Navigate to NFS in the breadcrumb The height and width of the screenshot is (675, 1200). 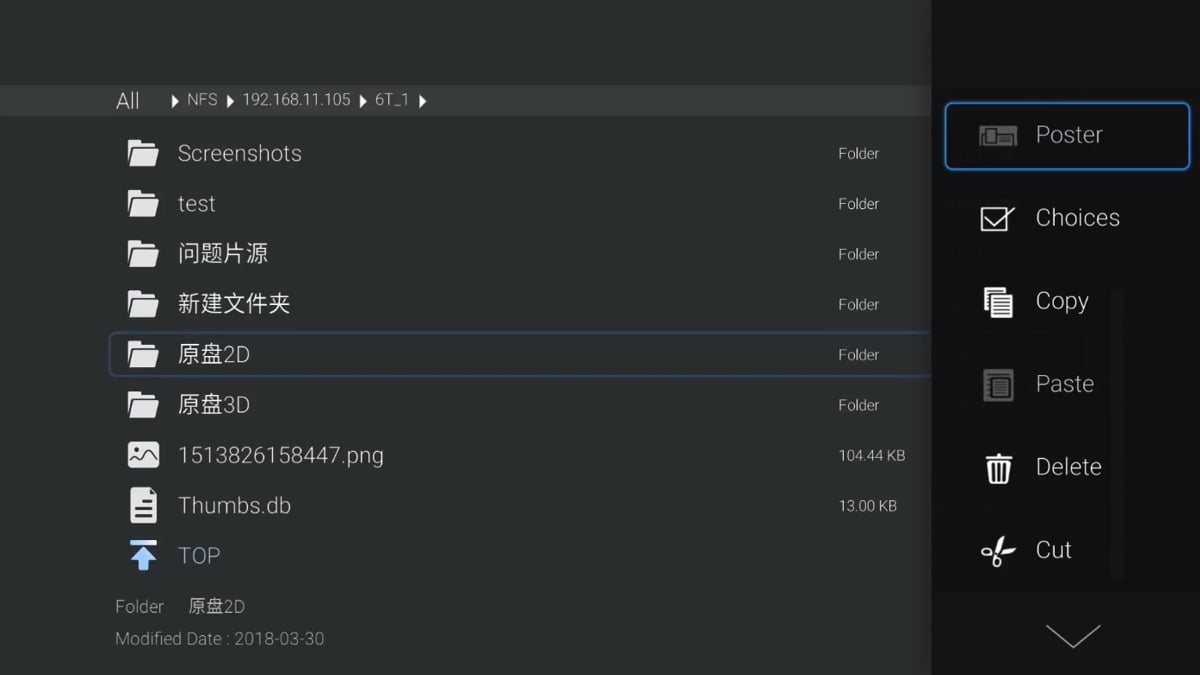pos(202,100)
